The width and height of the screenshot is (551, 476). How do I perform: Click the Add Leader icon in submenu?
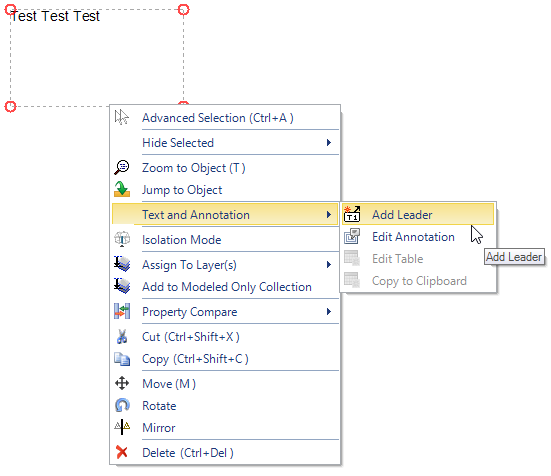[x=352, y=214]
